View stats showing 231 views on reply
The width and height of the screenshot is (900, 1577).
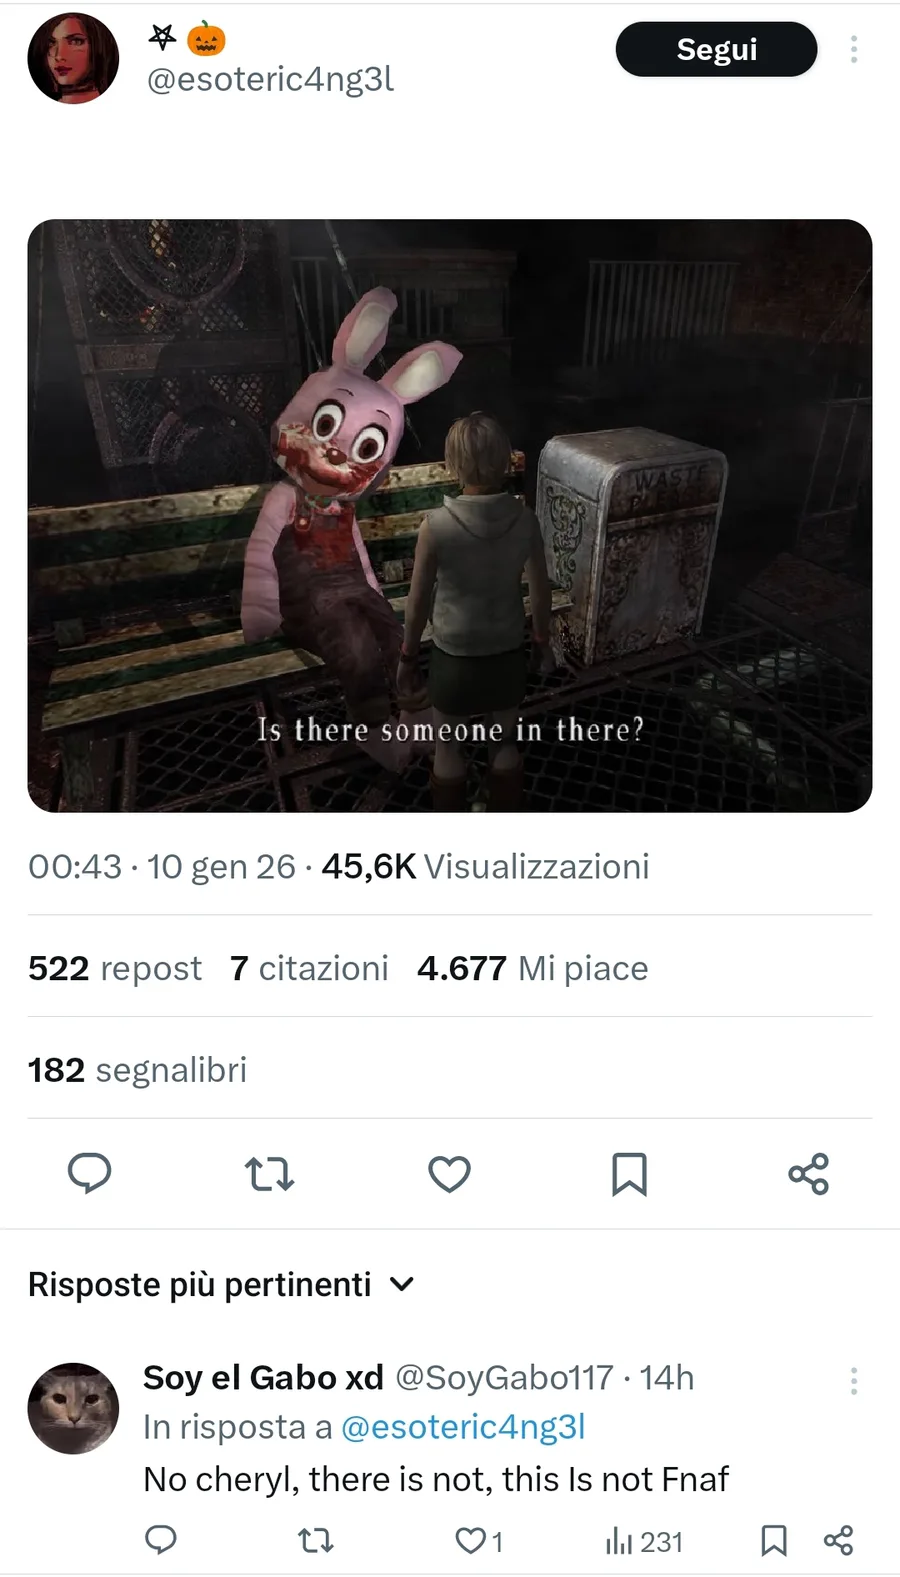tap(644, 1541)
